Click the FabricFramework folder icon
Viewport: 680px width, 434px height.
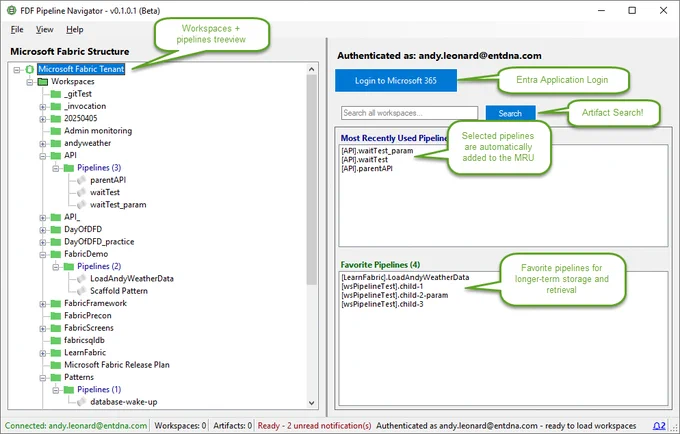[56, 303]
